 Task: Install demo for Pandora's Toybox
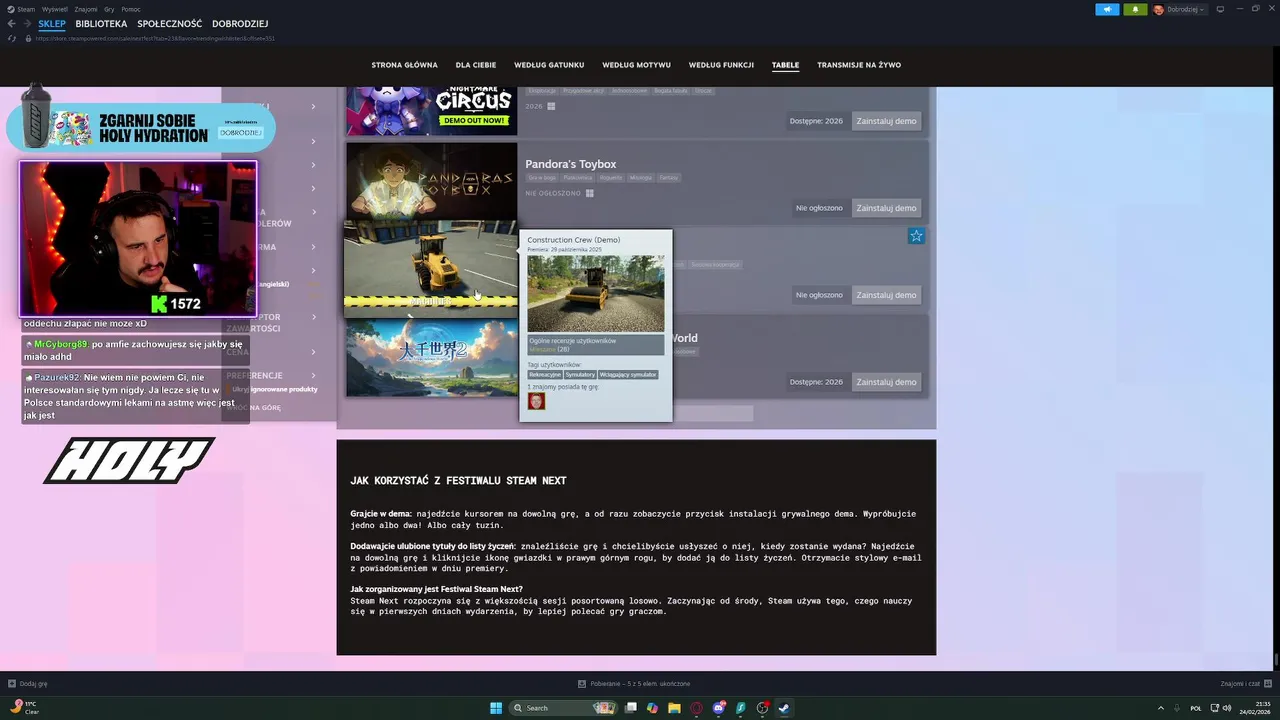click(886, 208)
